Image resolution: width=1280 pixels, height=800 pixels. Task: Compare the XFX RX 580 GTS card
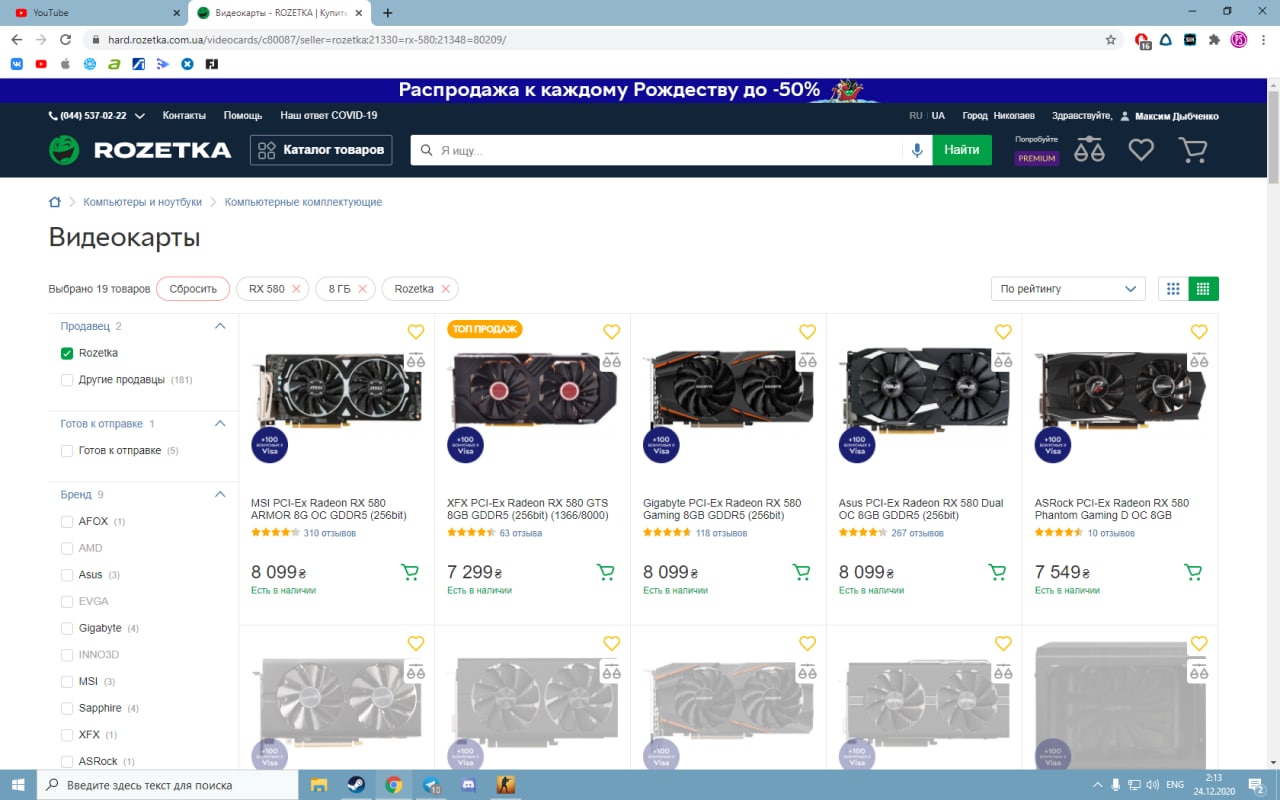612,359
